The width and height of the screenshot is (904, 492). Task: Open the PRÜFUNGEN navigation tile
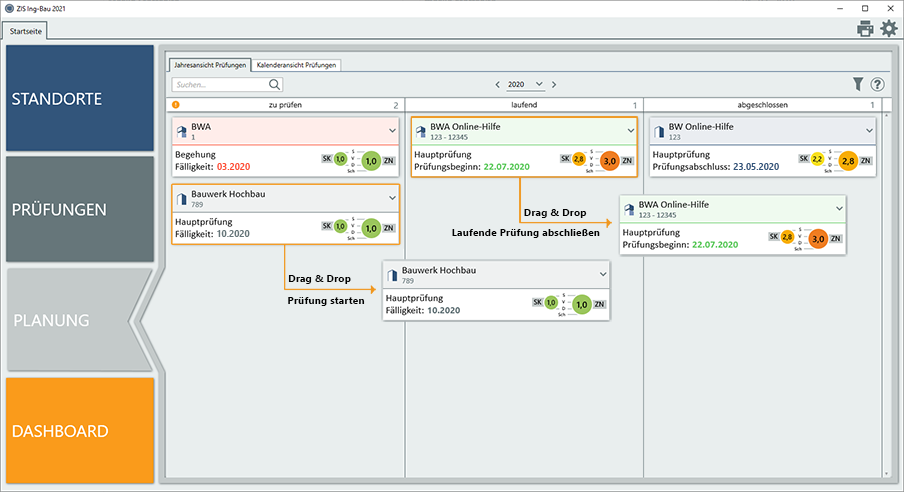pyautogui.click(x=80, y=210)
